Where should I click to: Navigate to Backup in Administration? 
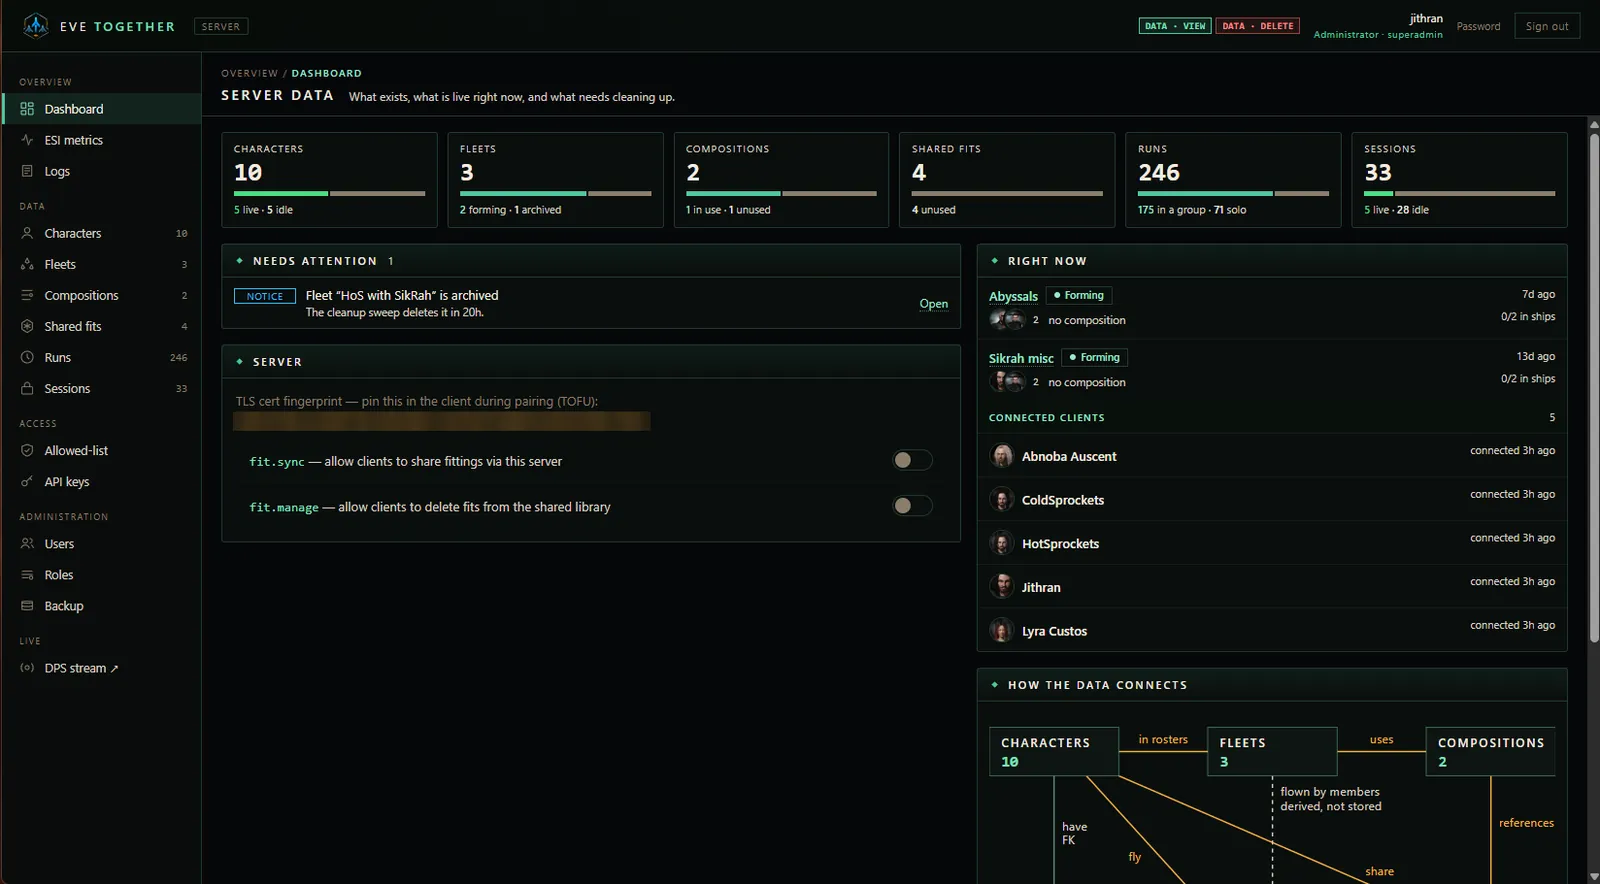[102, 606]
